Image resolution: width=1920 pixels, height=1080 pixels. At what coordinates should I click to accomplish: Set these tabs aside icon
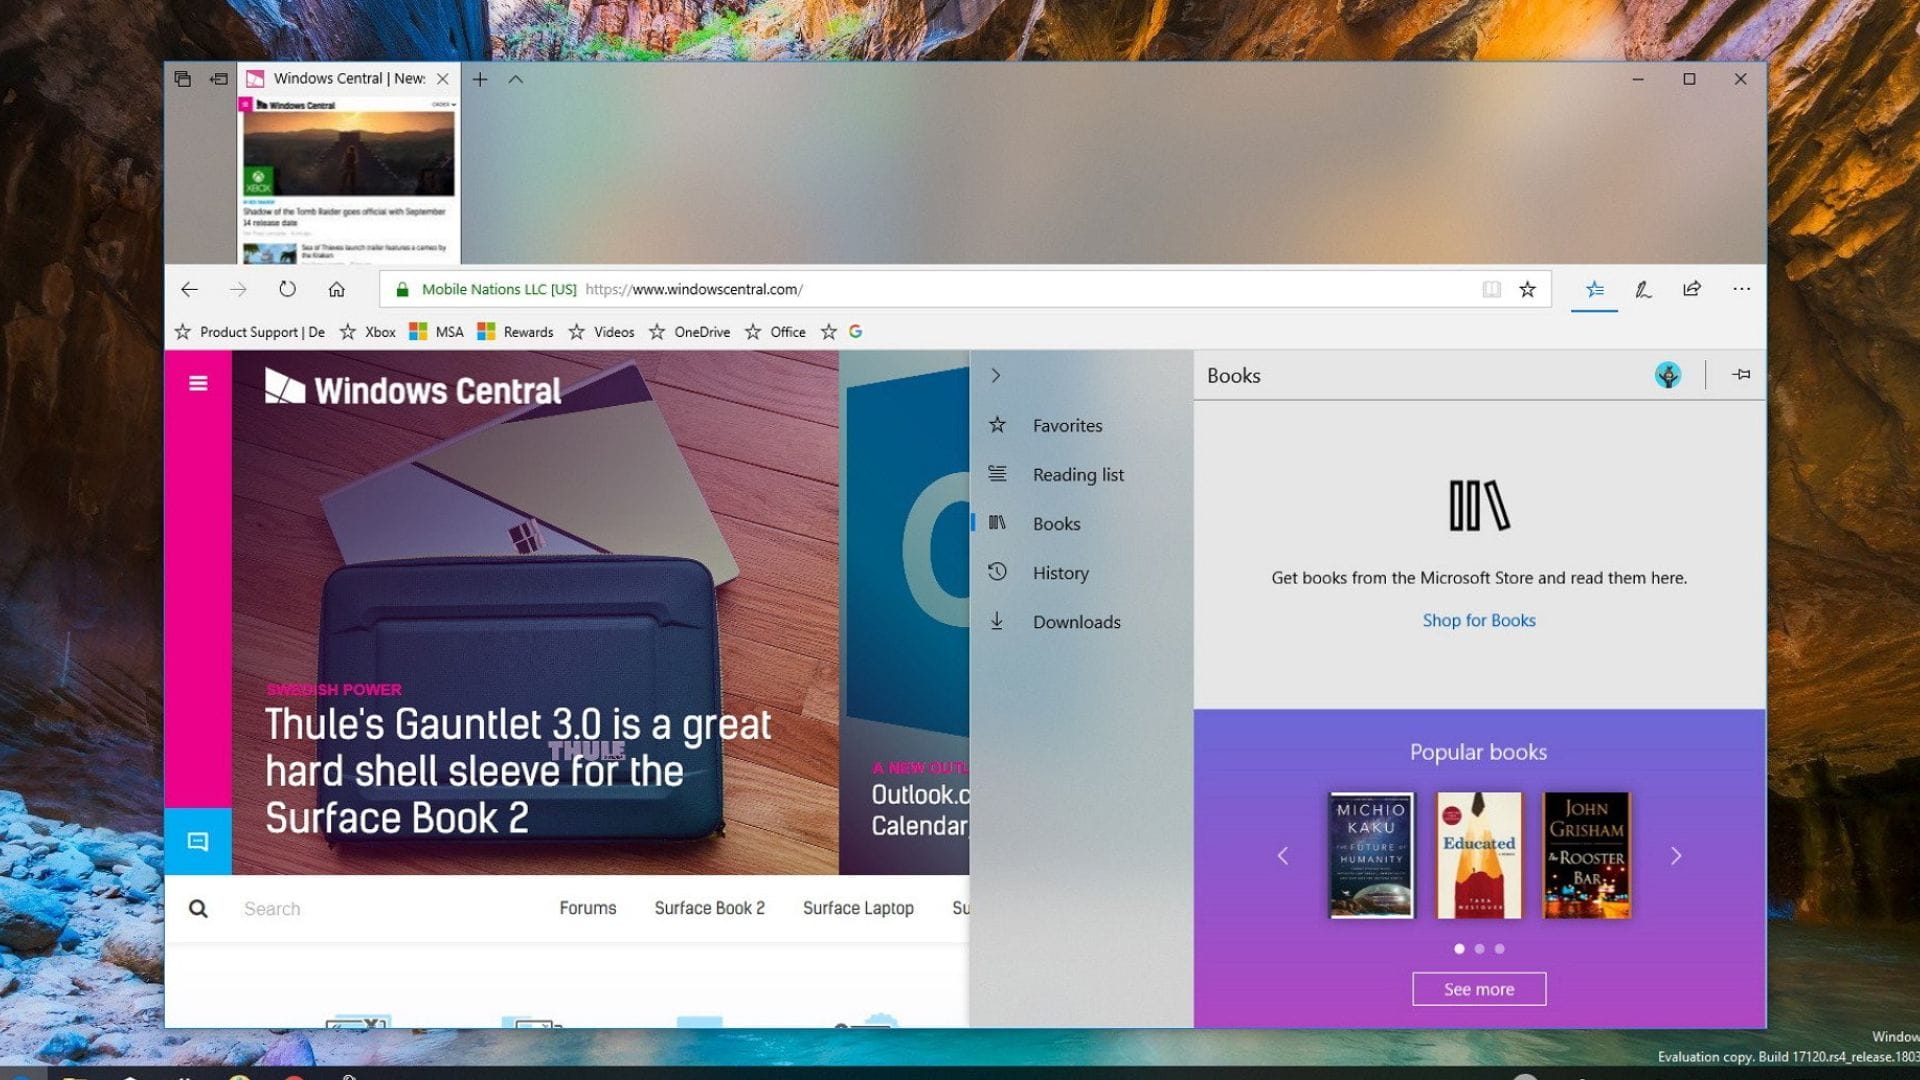pos(219,79)
